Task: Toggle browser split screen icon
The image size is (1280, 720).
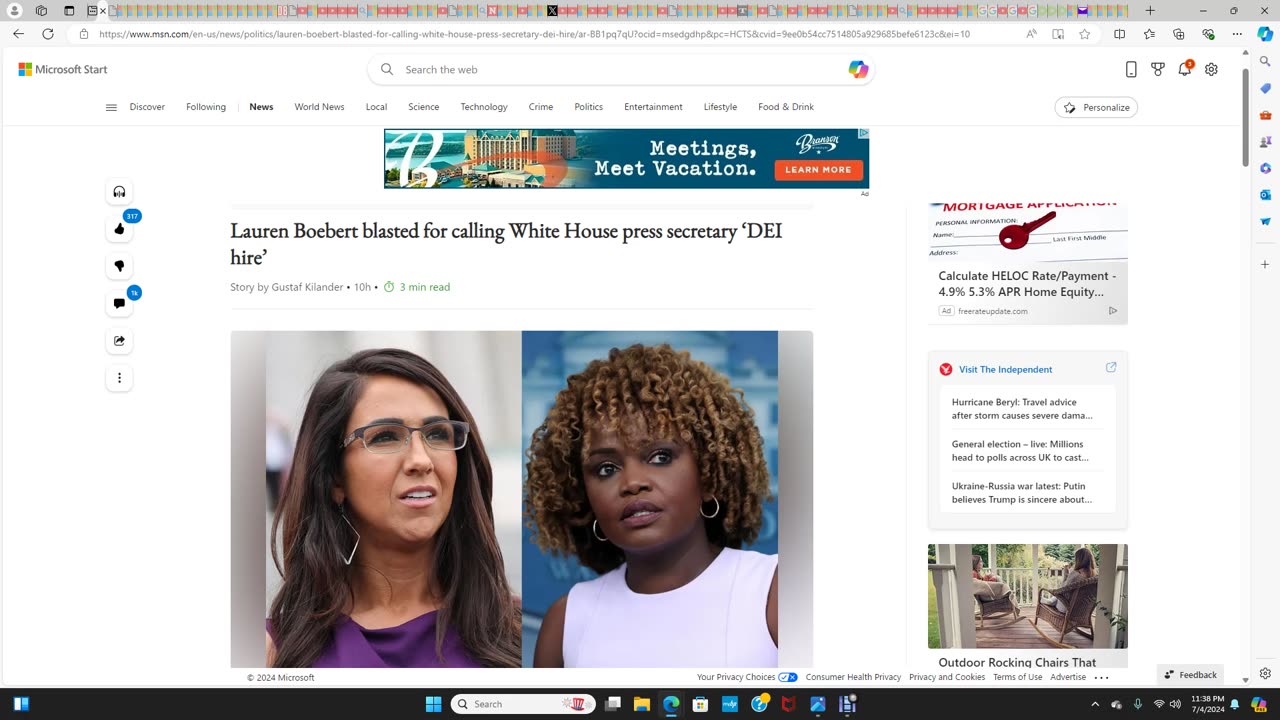Action: pyautogui.click(x=1120, y=34)
